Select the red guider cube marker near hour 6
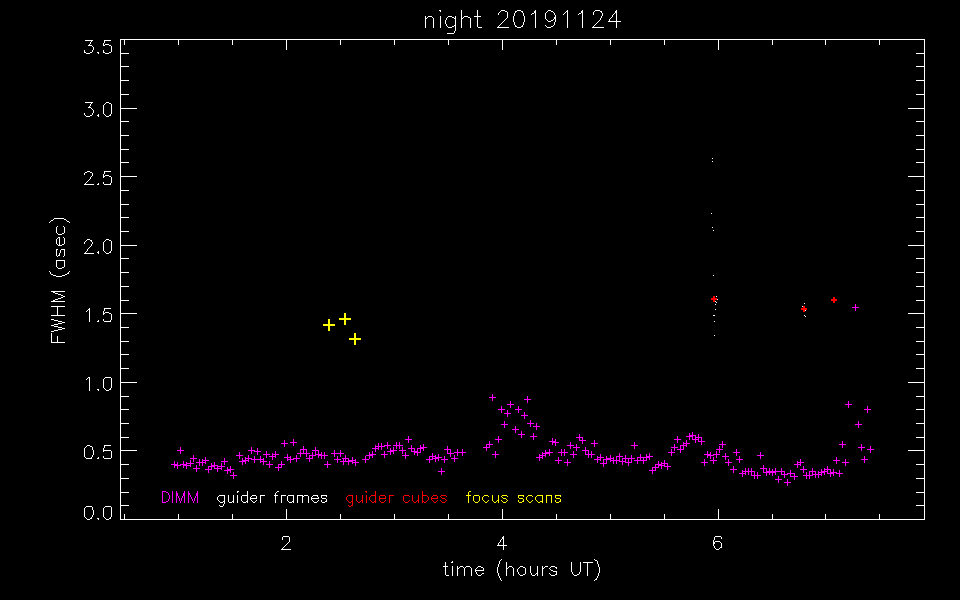960x600 pixels. click(x=714, y=299)
